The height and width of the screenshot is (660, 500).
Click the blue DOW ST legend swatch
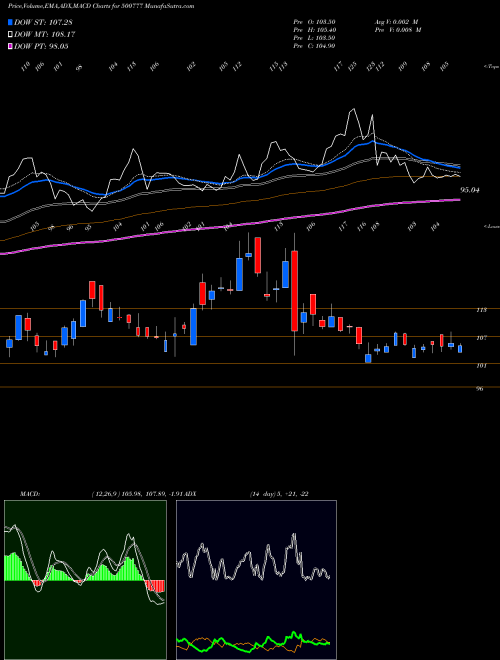click(x=10, y=22)
